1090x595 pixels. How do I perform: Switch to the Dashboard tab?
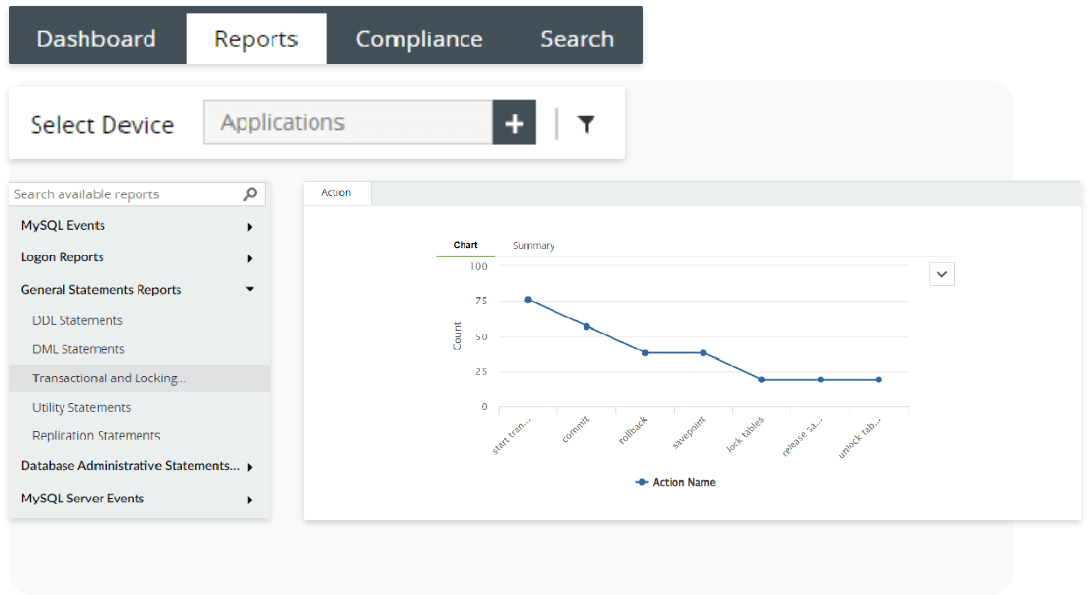click(x=96, y=39)
